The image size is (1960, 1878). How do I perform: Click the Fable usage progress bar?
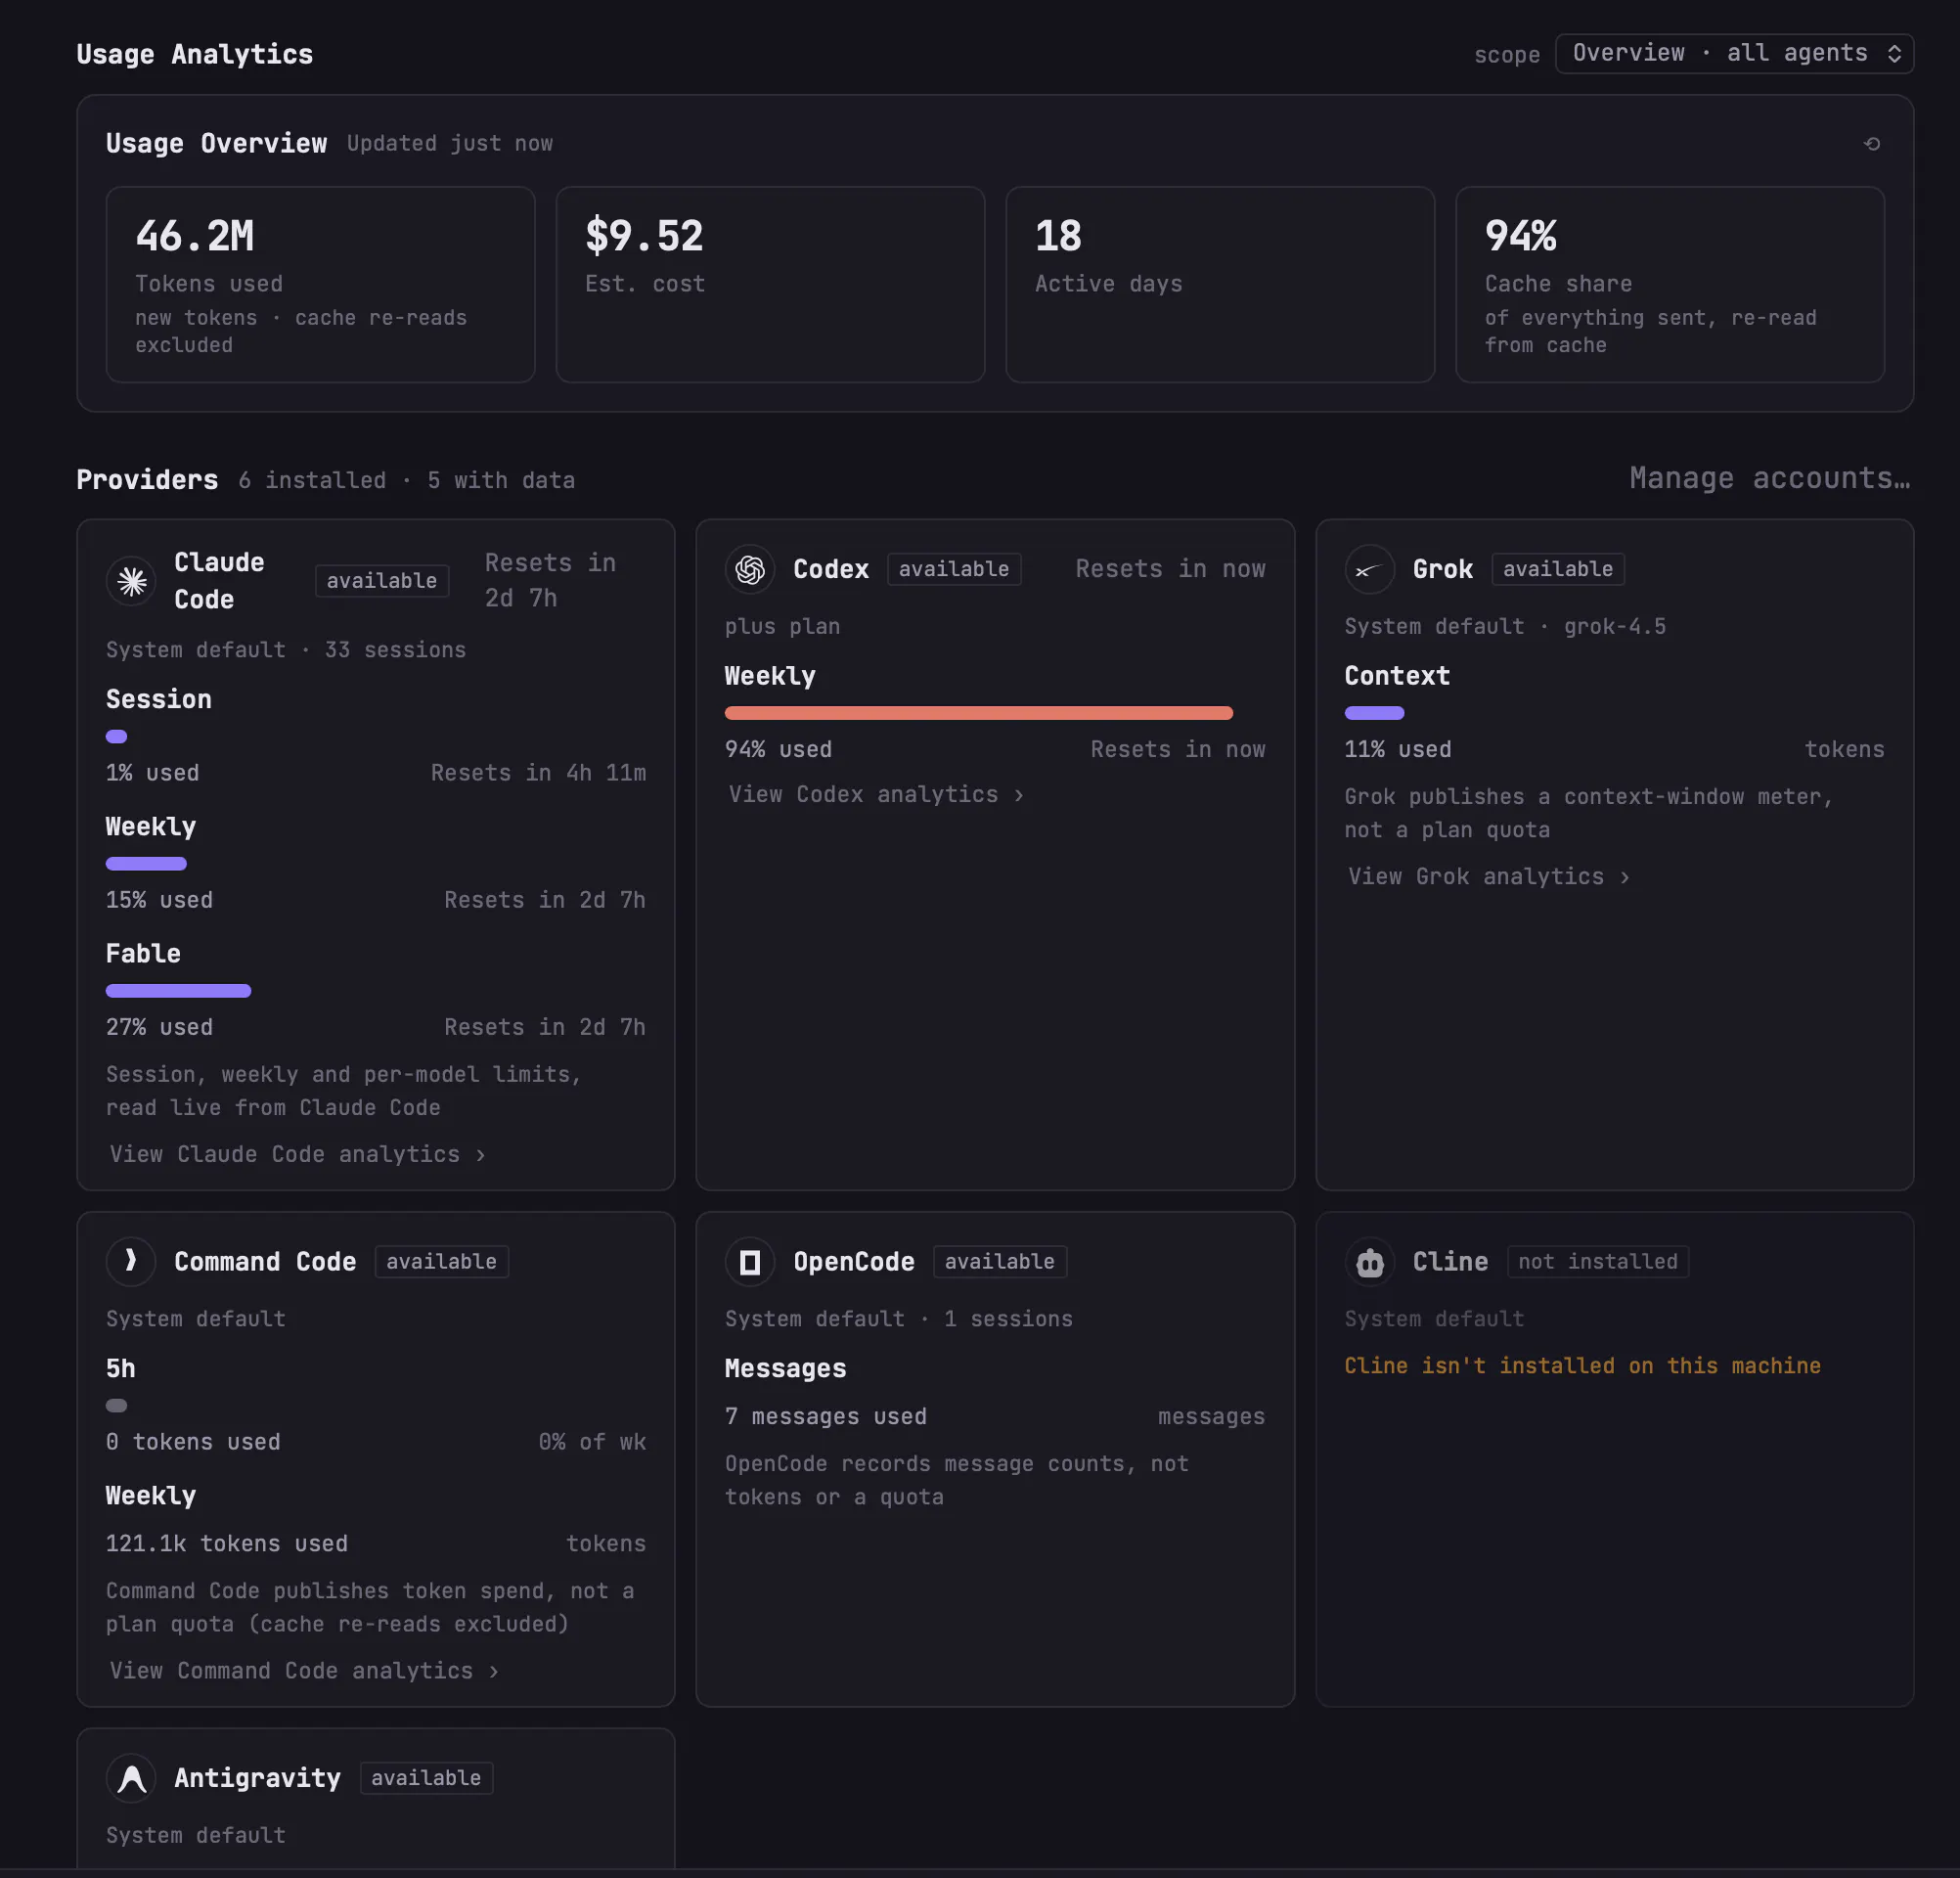click(x=178, y=990)
